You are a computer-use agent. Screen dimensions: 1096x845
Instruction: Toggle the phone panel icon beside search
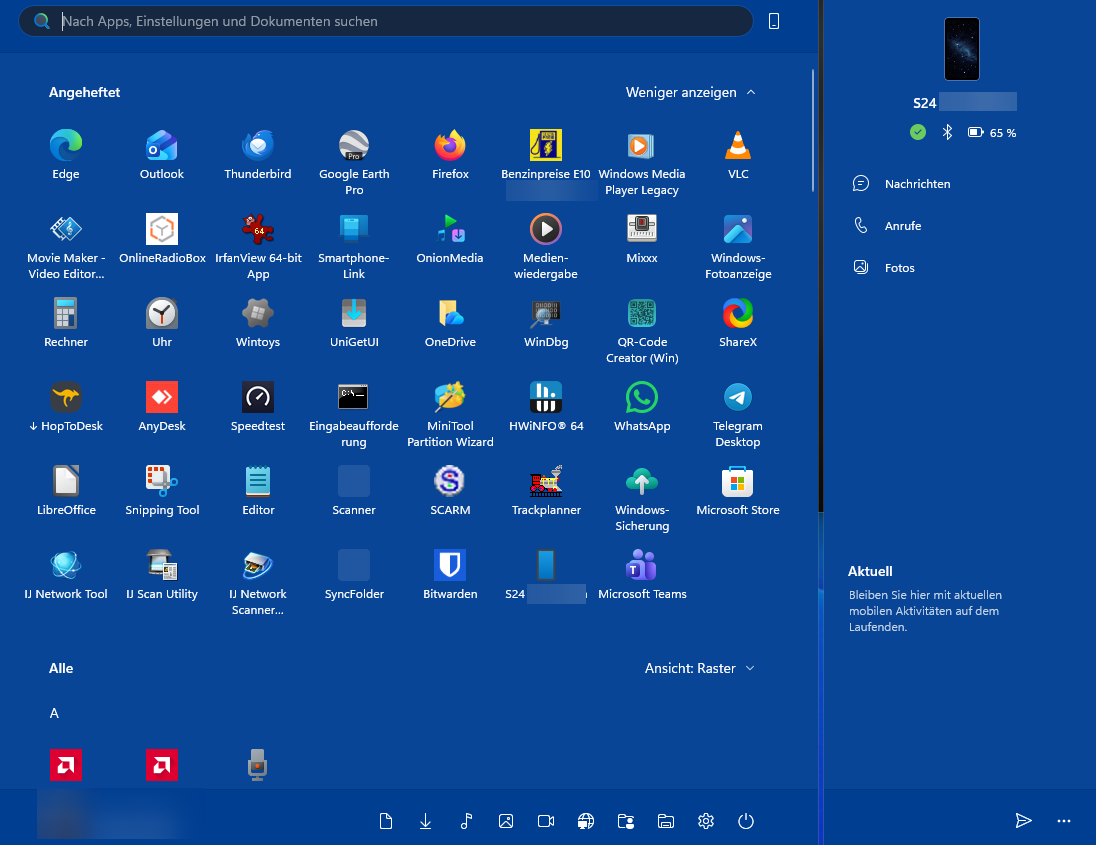tap(774, 21)
